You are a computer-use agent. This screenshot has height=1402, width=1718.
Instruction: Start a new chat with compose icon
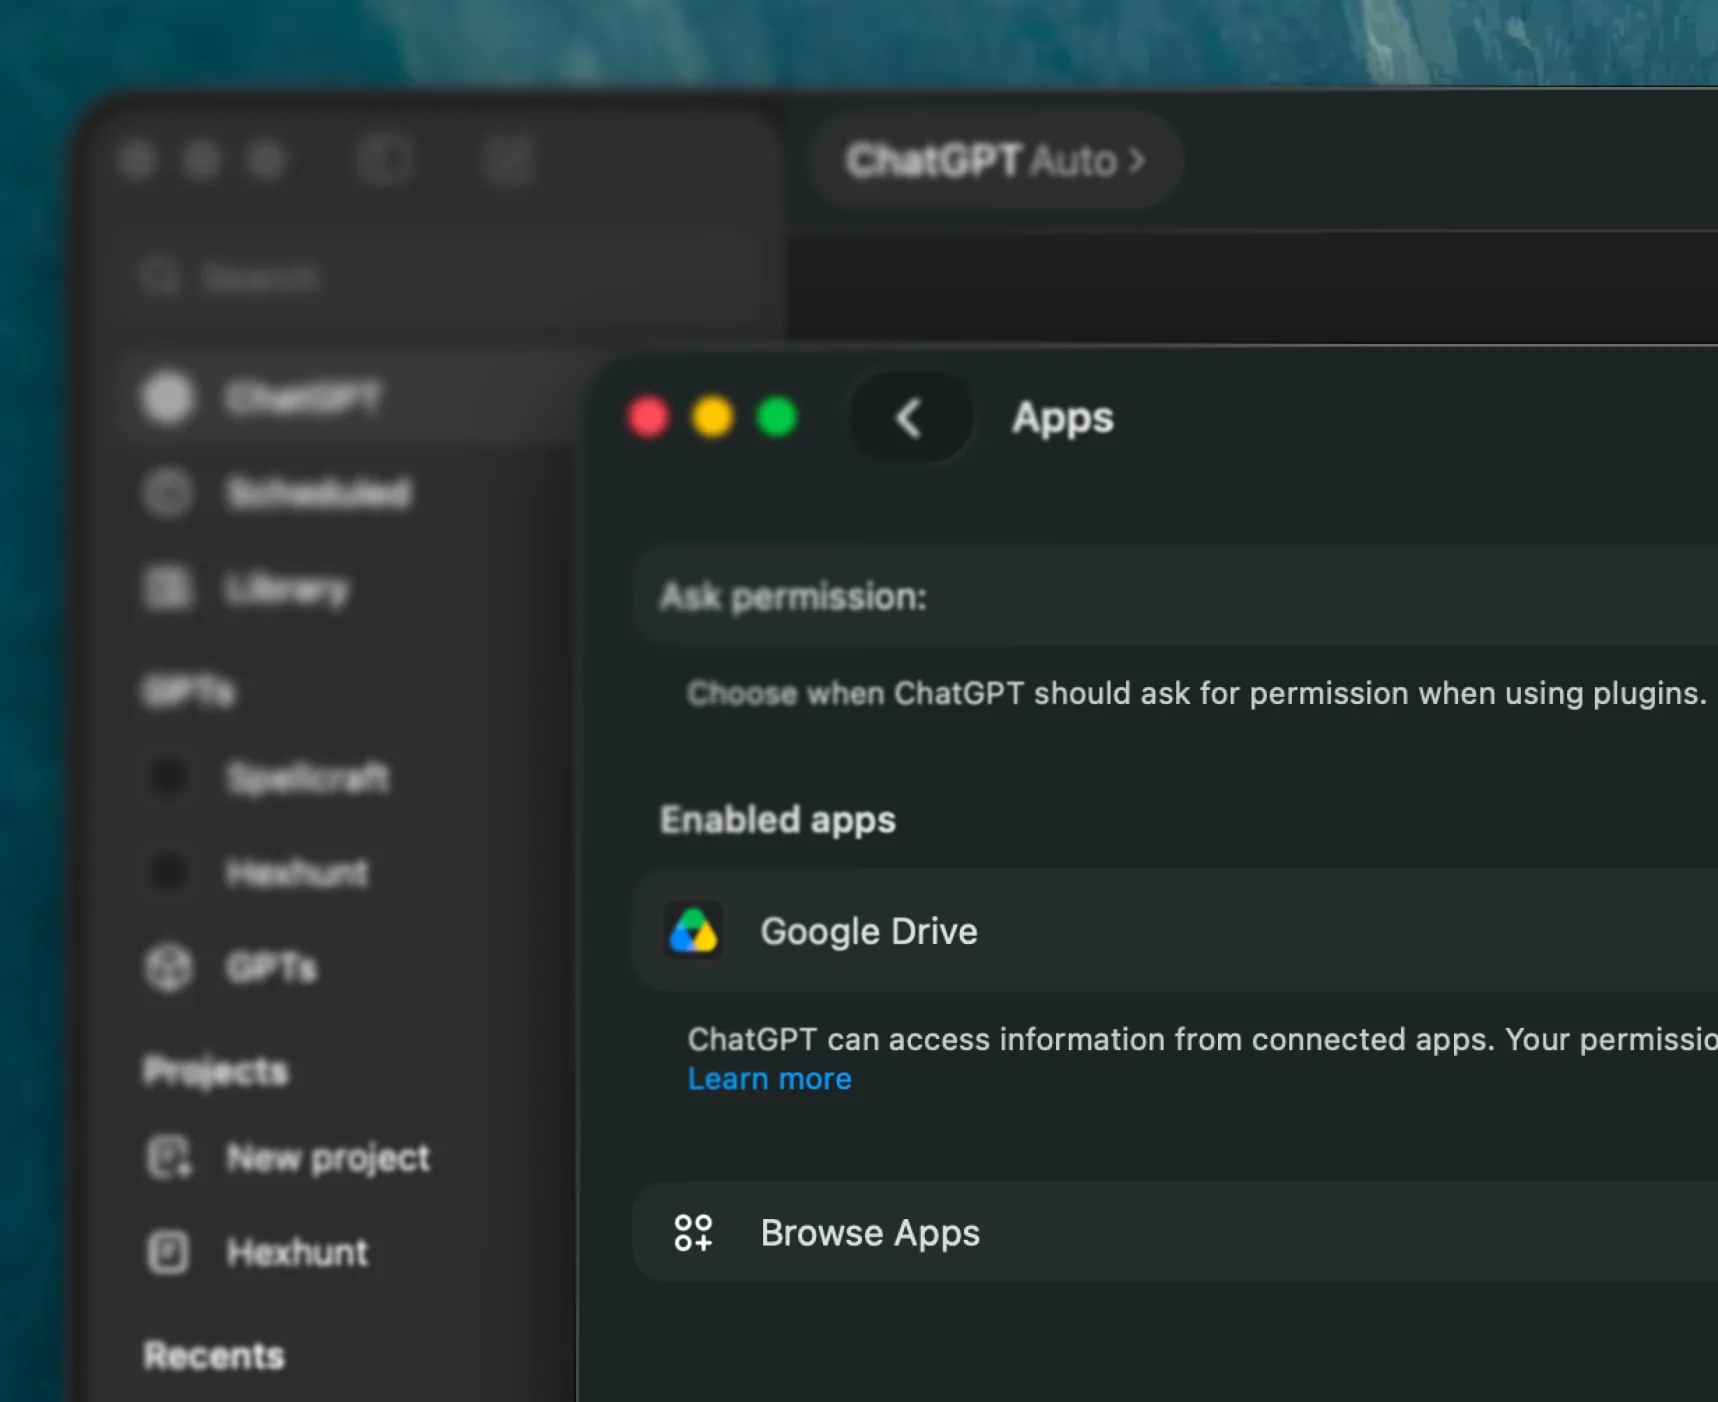[509, 160]
